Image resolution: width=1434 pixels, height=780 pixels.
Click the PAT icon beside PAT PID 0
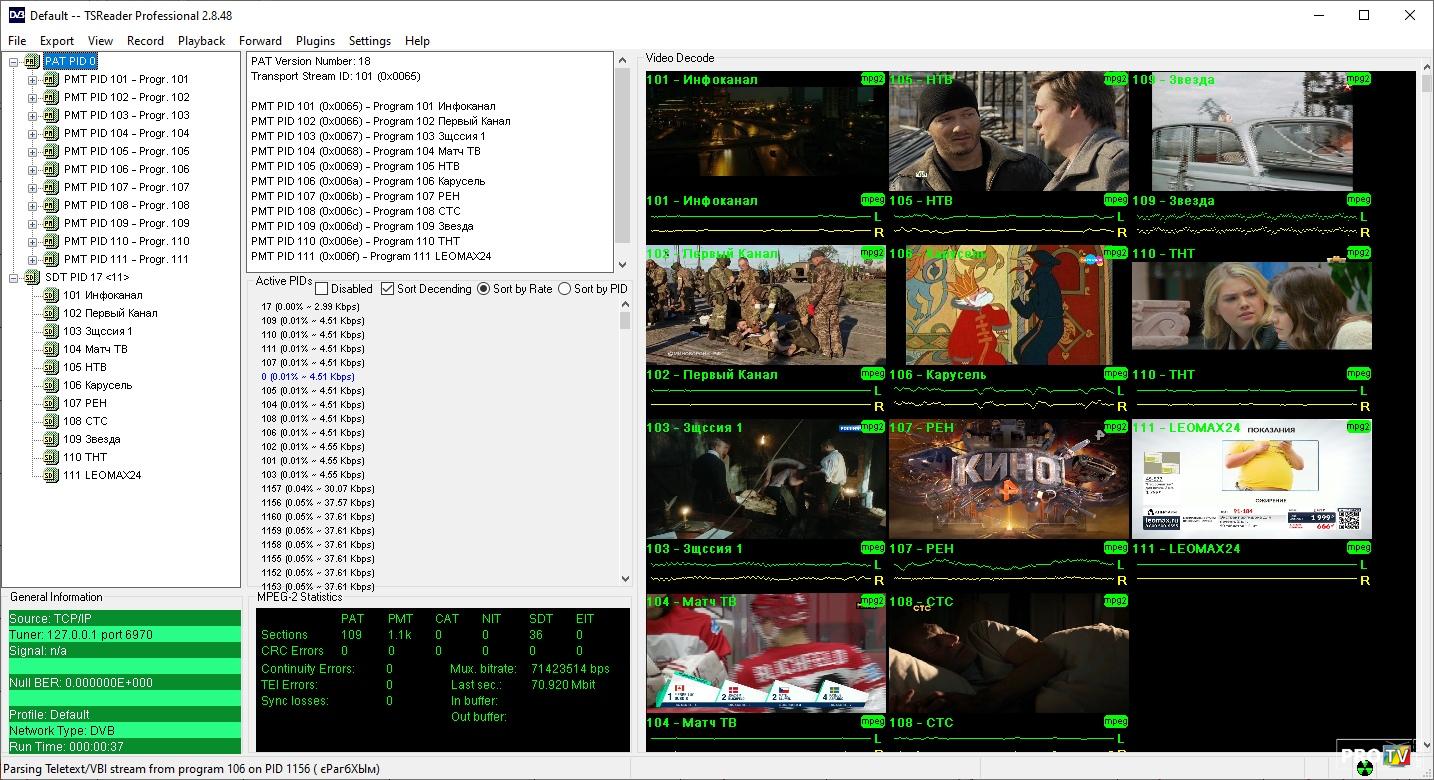point(32,62)
